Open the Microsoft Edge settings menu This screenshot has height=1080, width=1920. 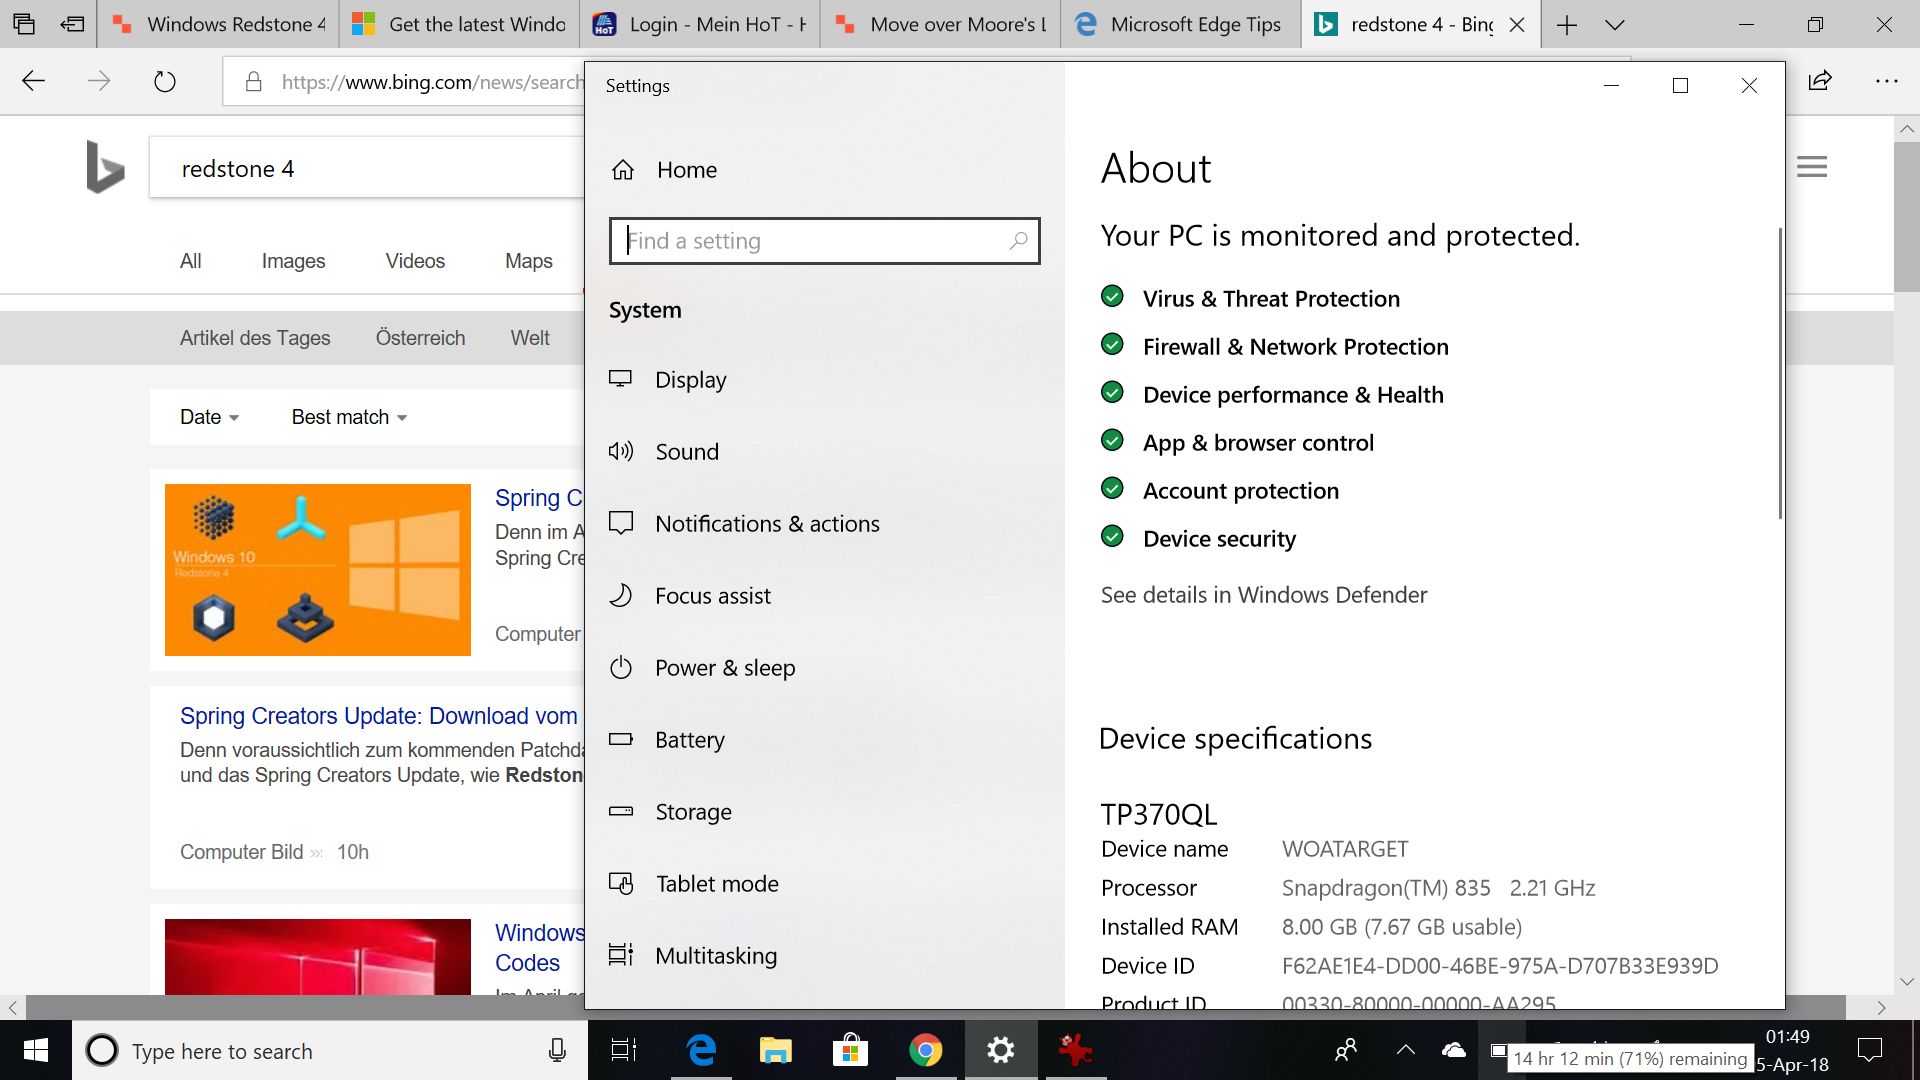[1886, 82]
